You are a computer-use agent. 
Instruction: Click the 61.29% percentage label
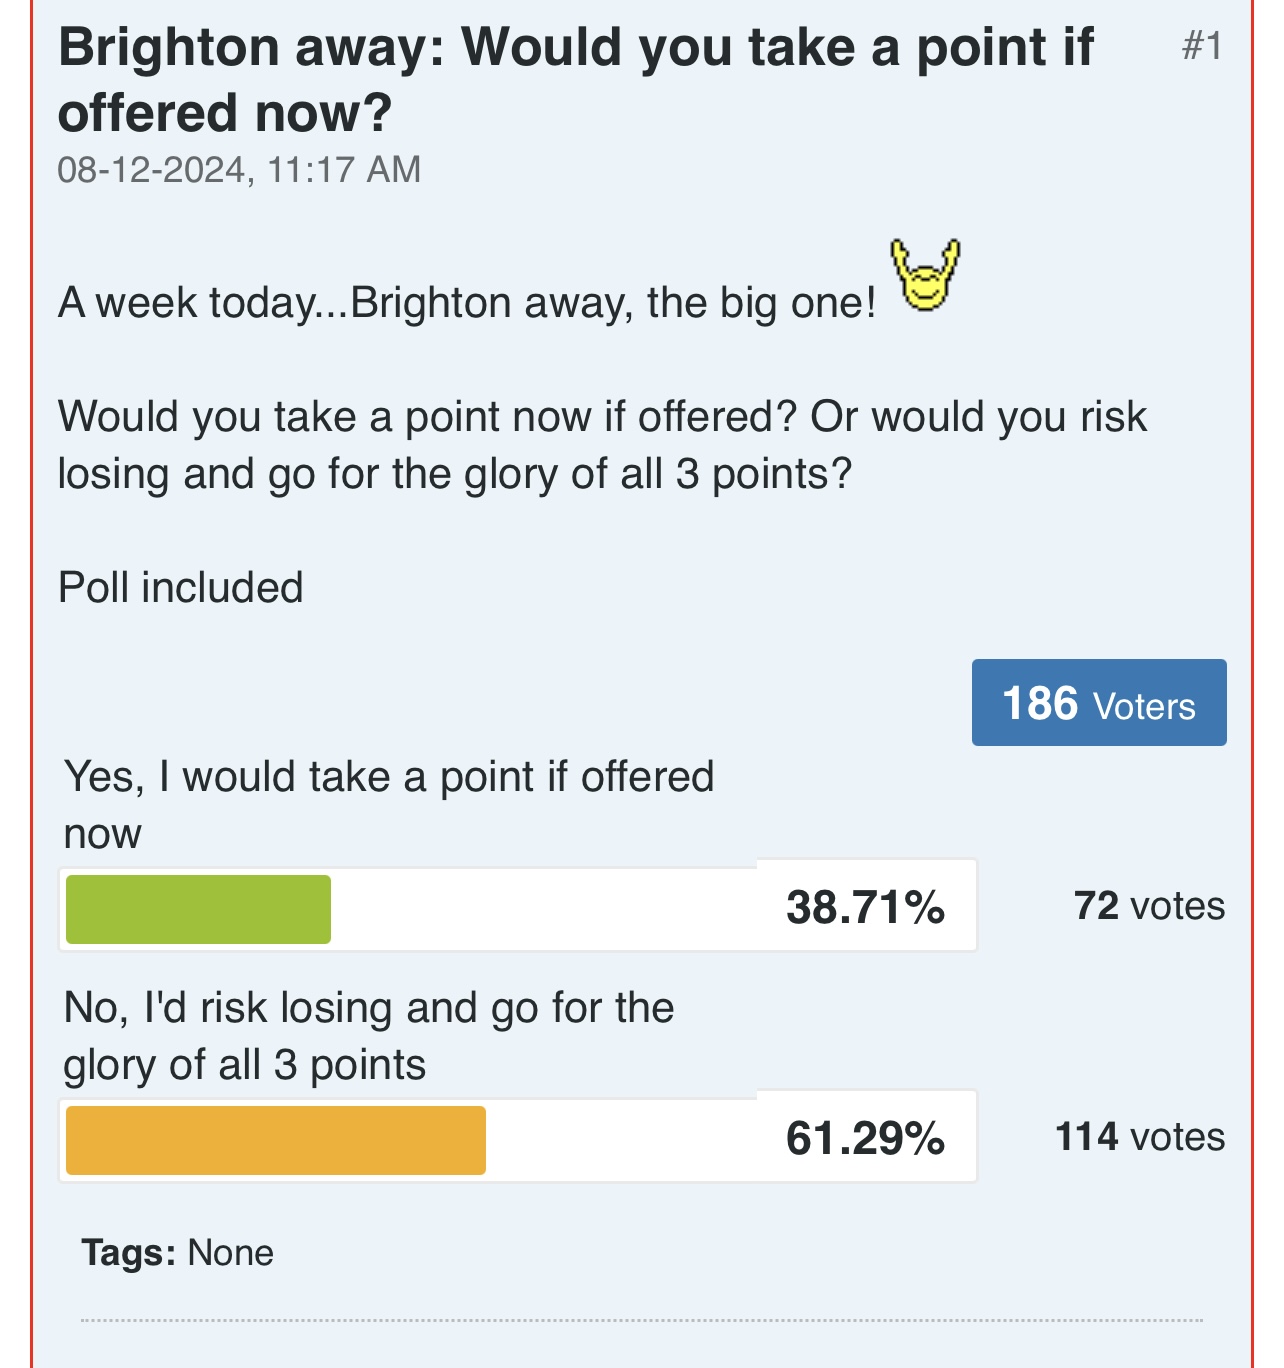pos(865,1138)
